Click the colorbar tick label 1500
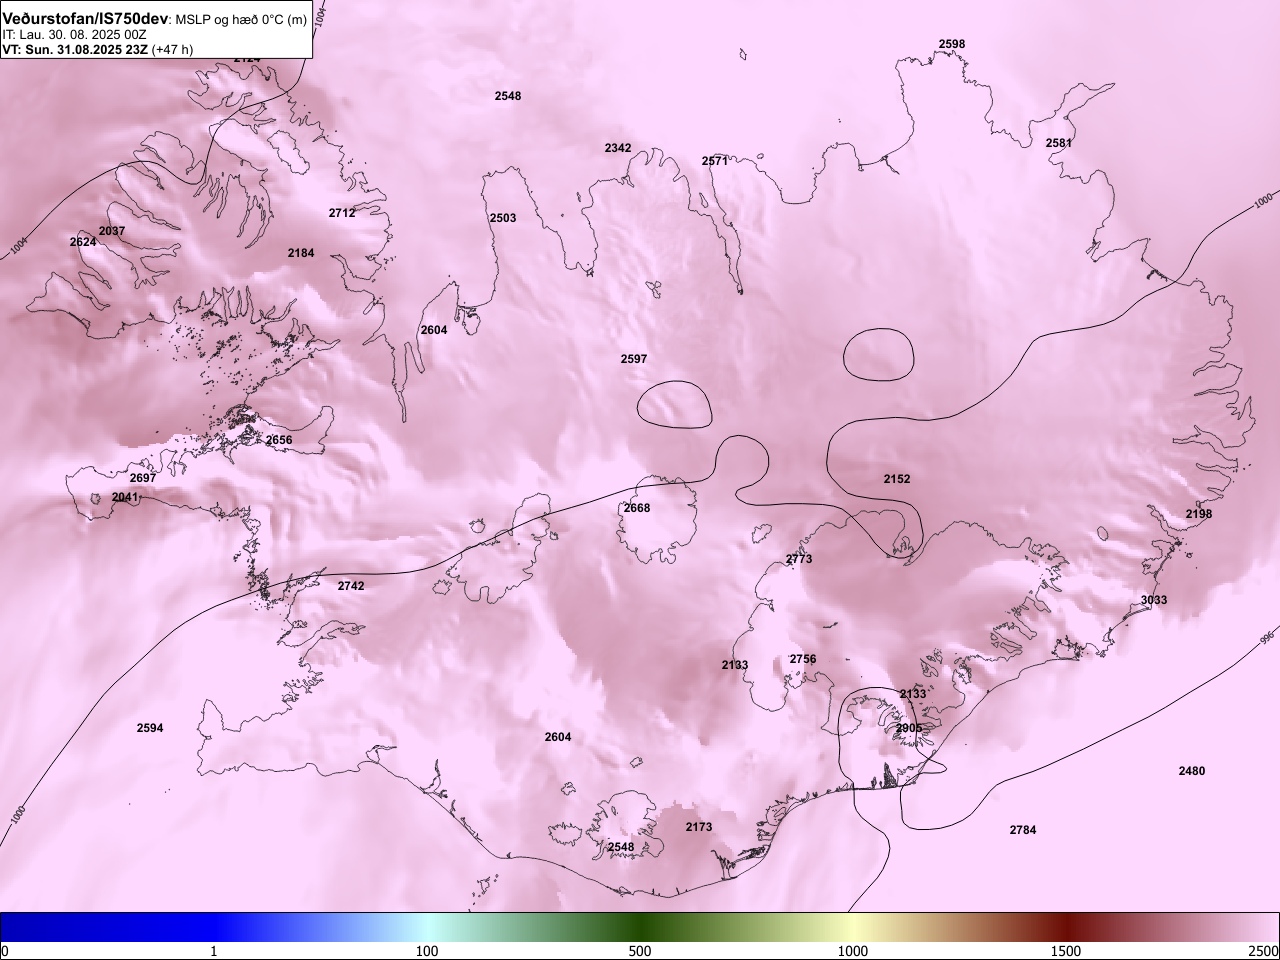Image resolution: width=1280 pixels, height=960 pixels. click(x=1066, y=950)
